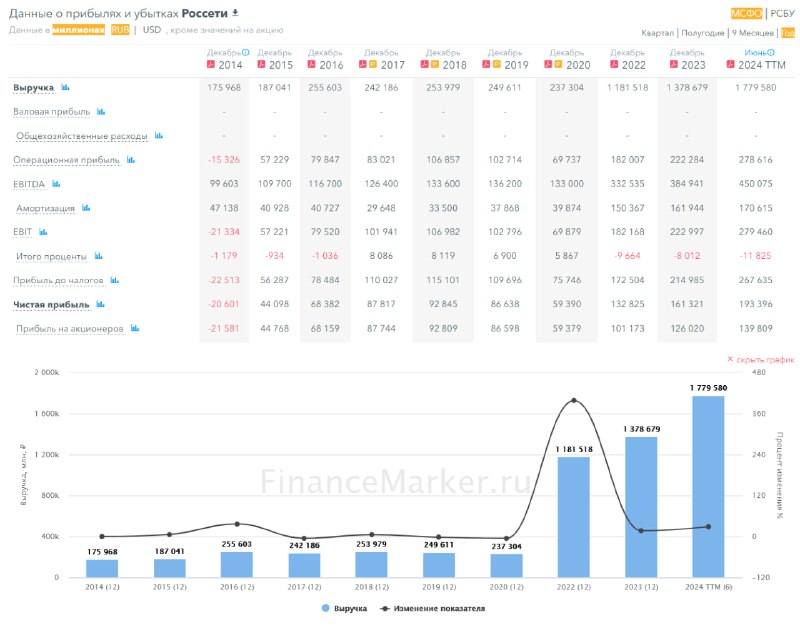800x629 pixels.
Task: Toggle the Выручка series in chart legend
Action: coord(345,608)
